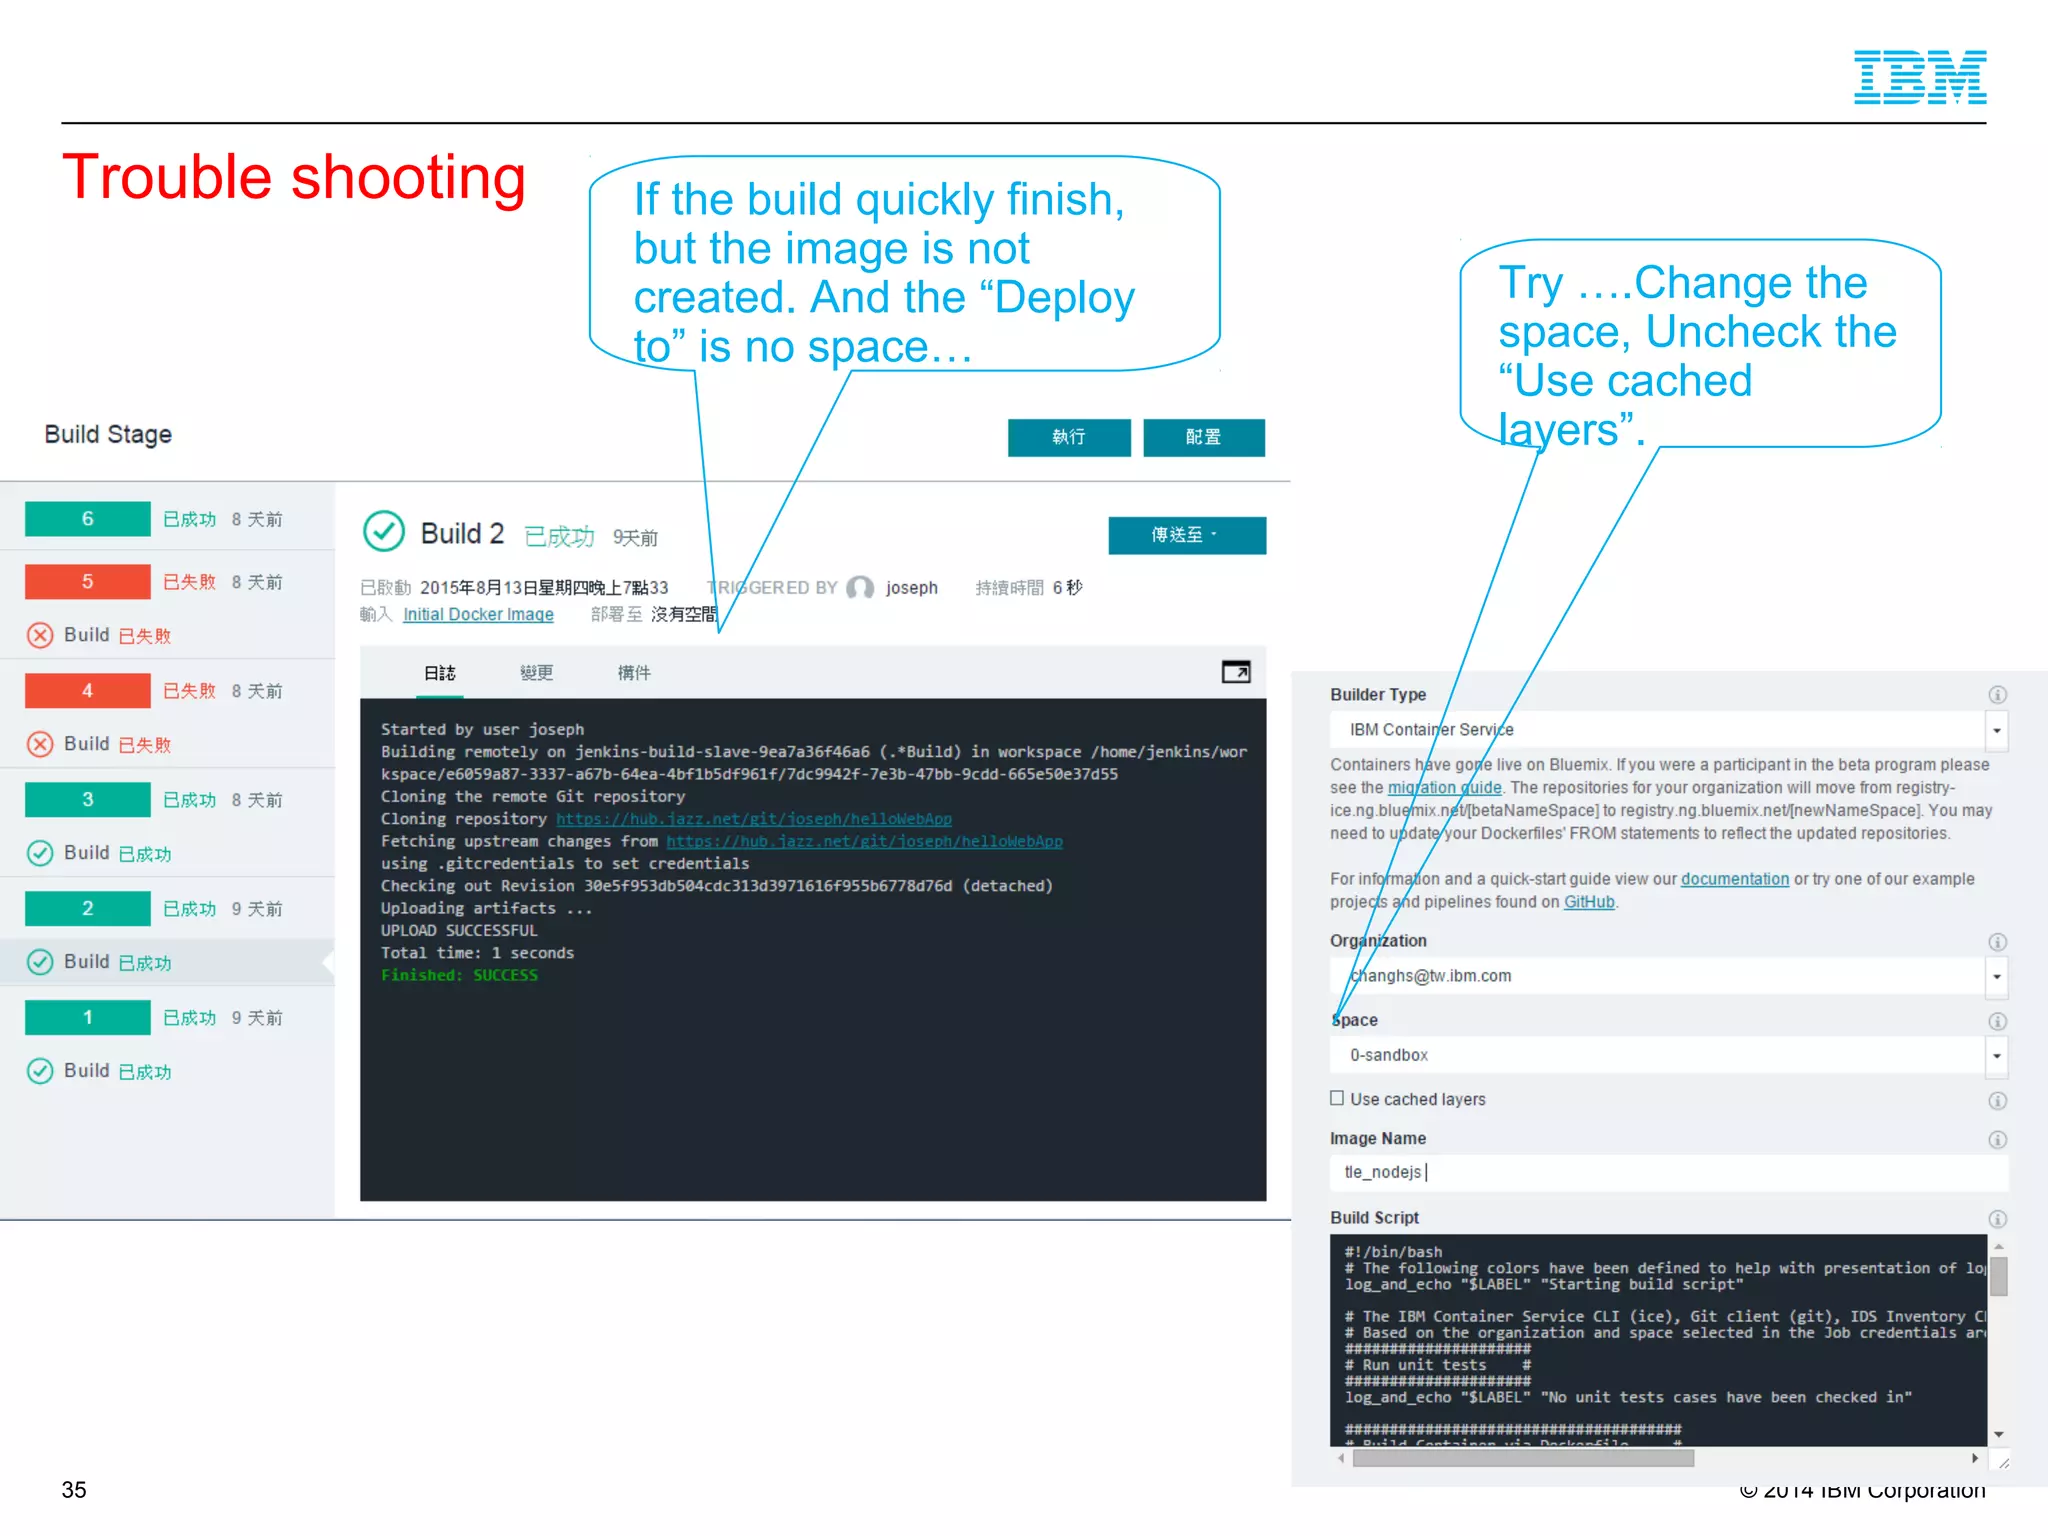Screen dimensions: 2048x1536
Task: Click the success Build icon under run 2
Action: [x=40, y=962]
